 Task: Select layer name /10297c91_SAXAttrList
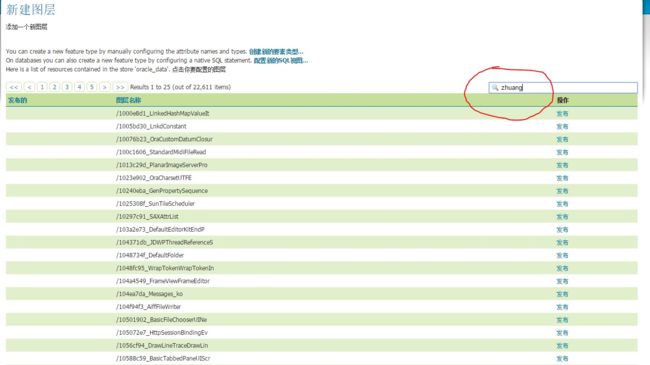point(147,217)
